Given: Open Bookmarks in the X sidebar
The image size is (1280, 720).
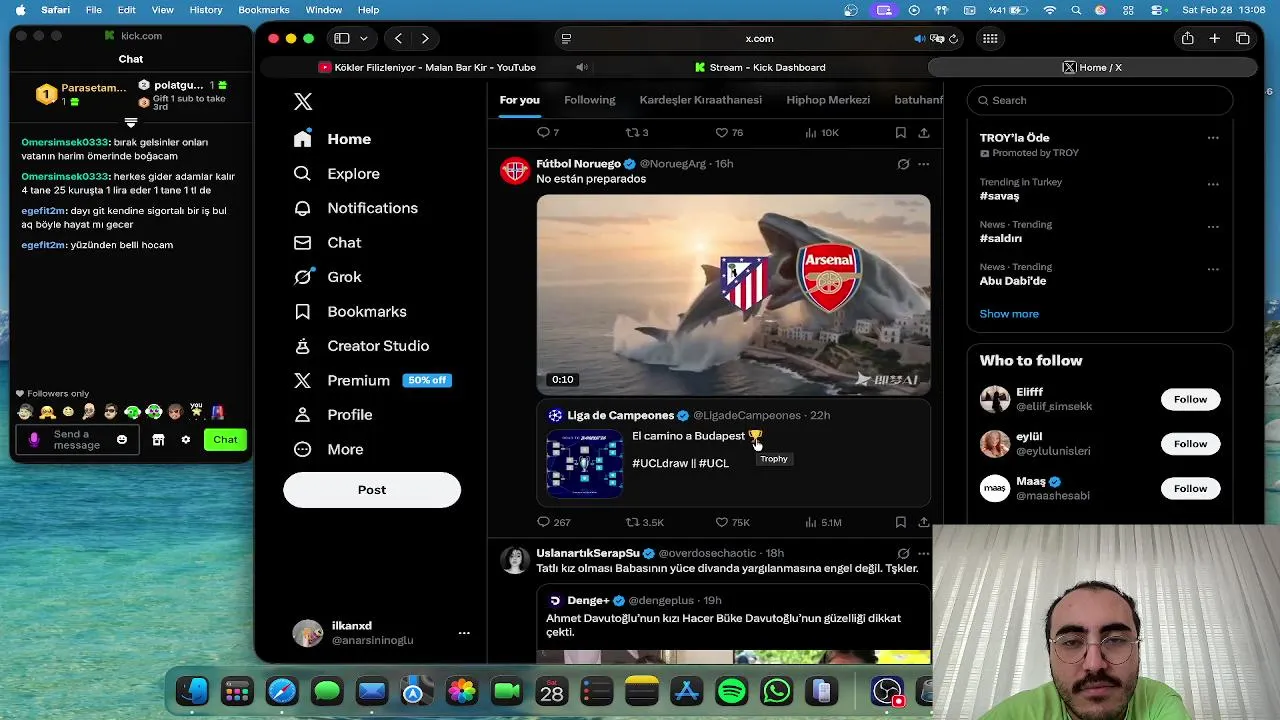Looking at the screenshot, I should point(349,312).
